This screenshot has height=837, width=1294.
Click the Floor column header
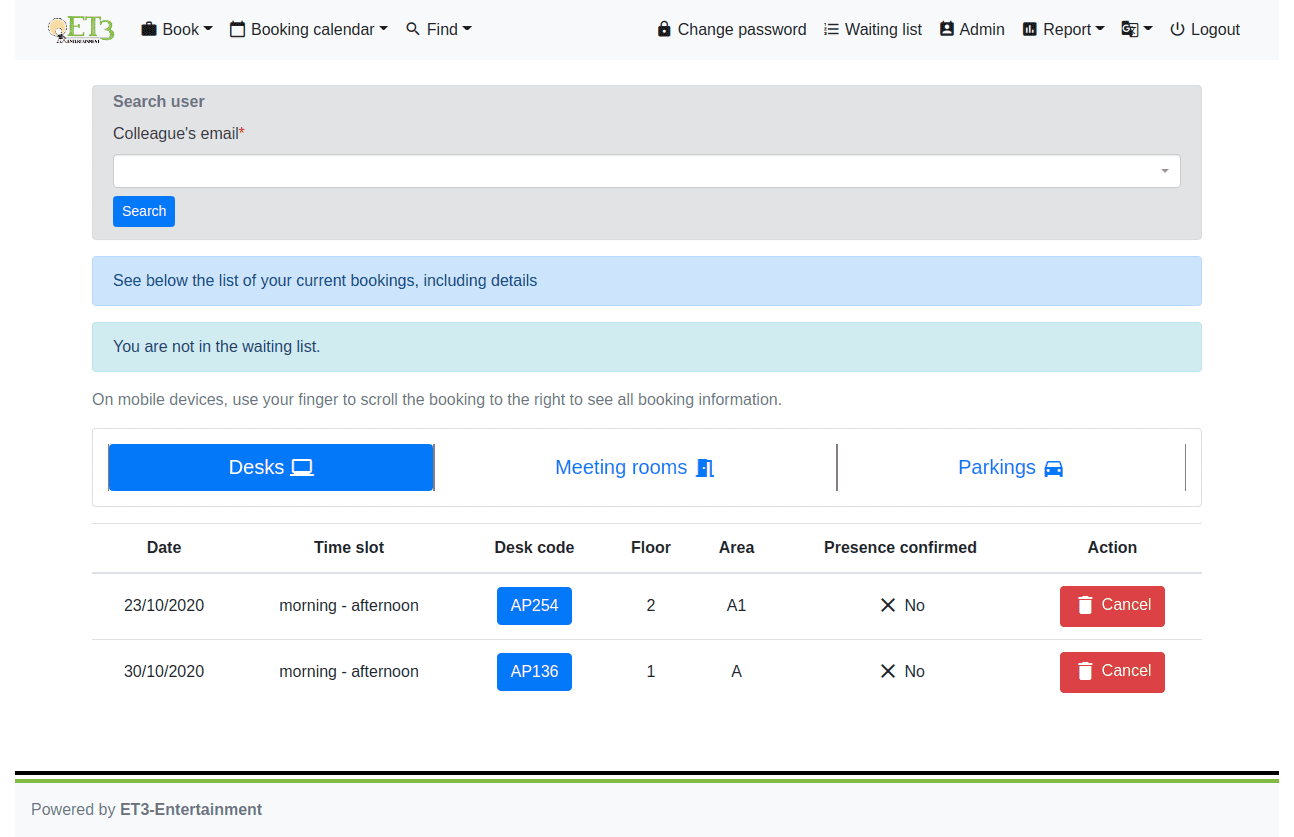pyautogui.click(x=651, y=548)
